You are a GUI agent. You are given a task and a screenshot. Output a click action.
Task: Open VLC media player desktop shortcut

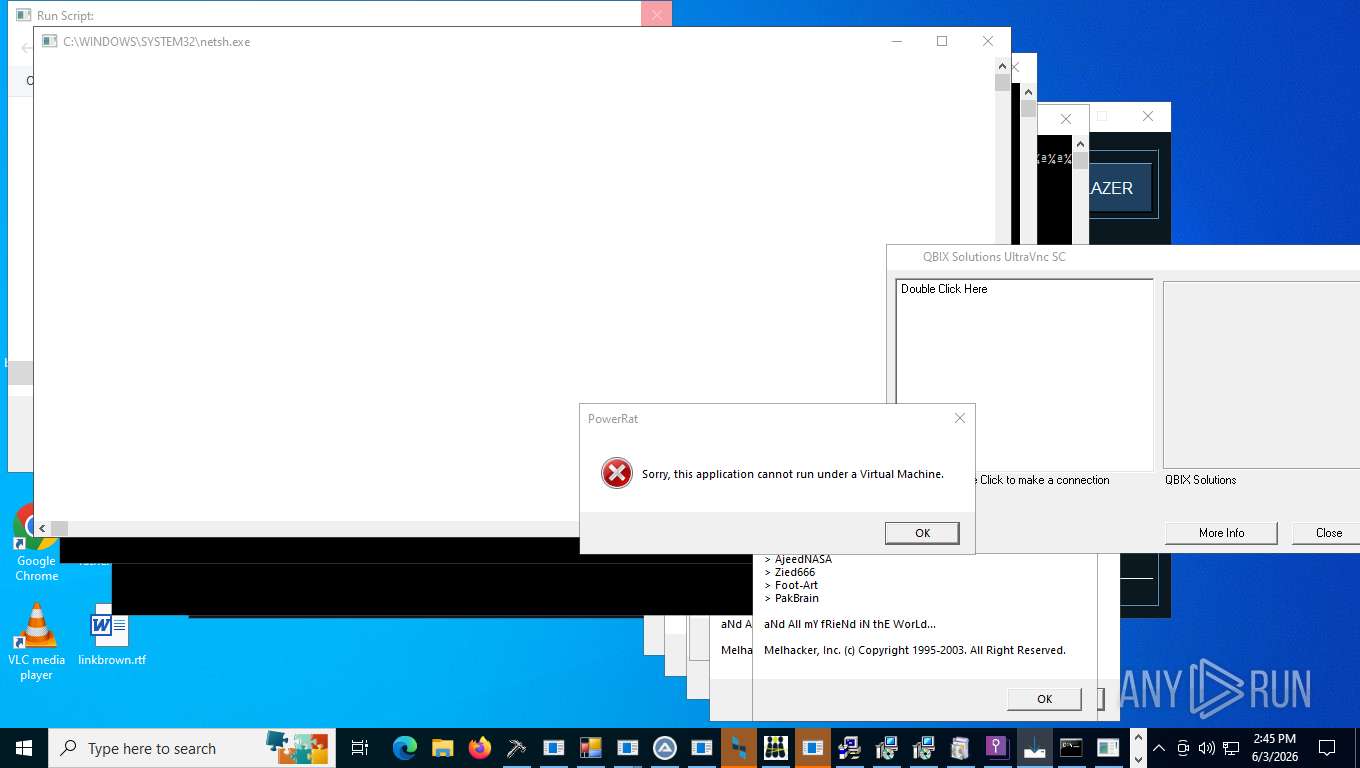36,641
